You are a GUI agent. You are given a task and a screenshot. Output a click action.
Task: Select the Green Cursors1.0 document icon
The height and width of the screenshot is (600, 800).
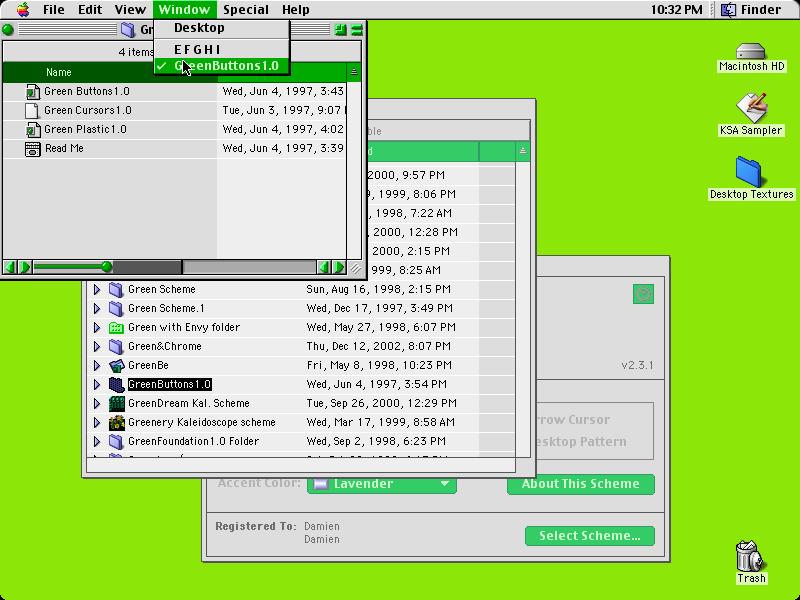[x=32, y=111]
